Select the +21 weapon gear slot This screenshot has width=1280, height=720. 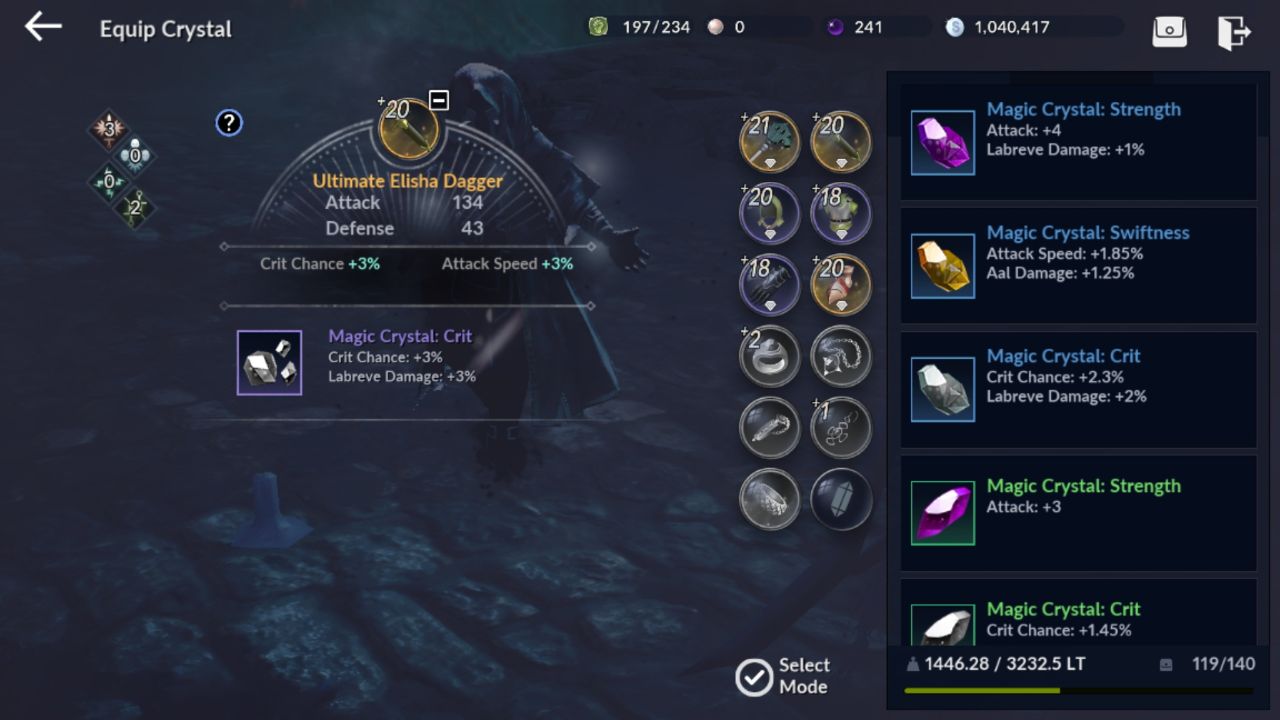[x=769, y=142]
